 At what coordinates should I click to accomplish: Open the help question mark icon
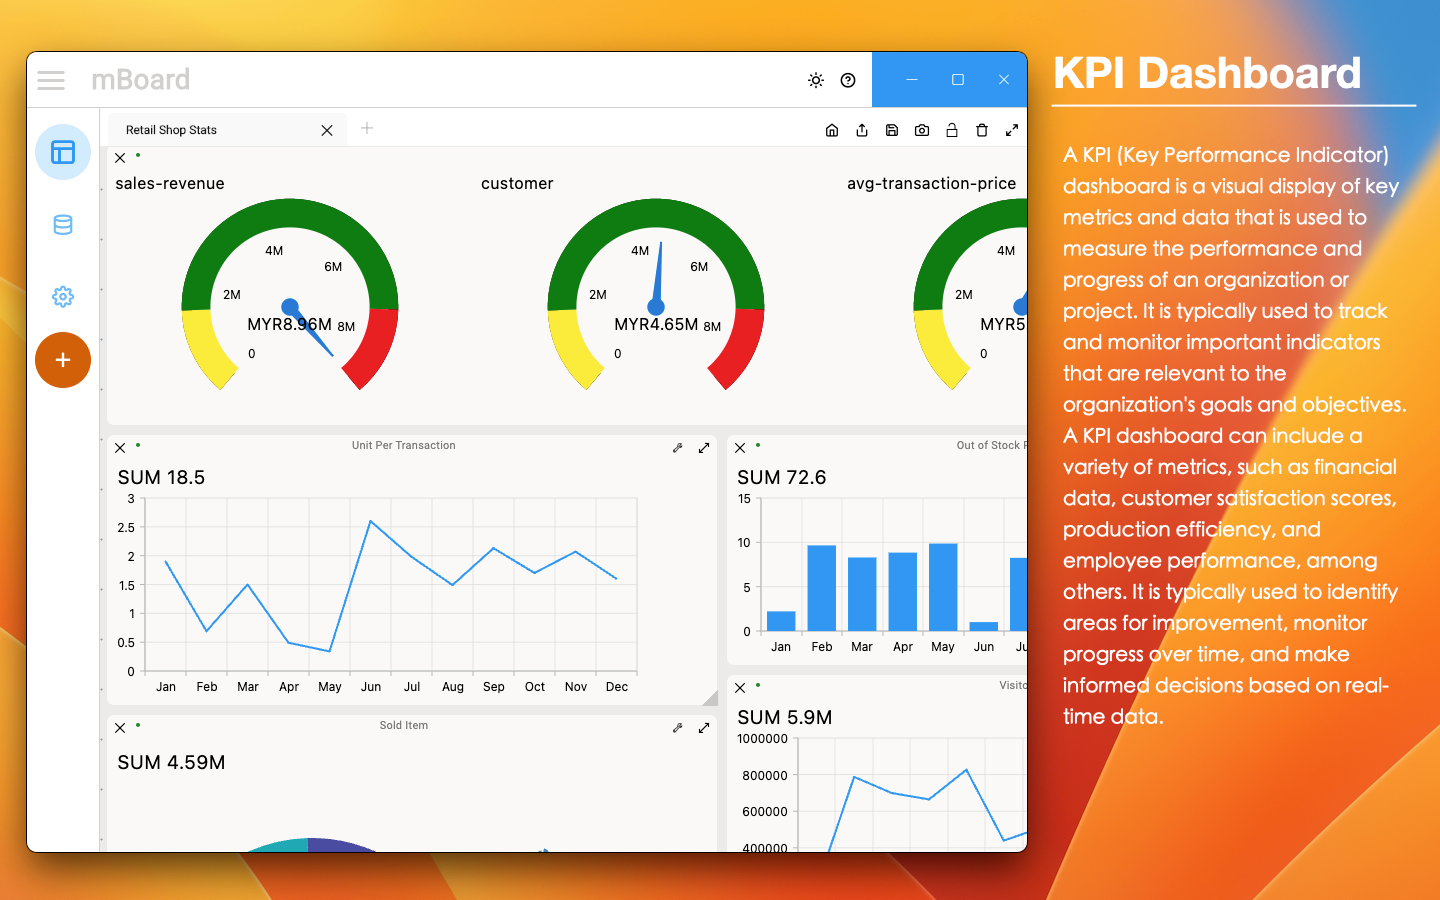(848, 80)
